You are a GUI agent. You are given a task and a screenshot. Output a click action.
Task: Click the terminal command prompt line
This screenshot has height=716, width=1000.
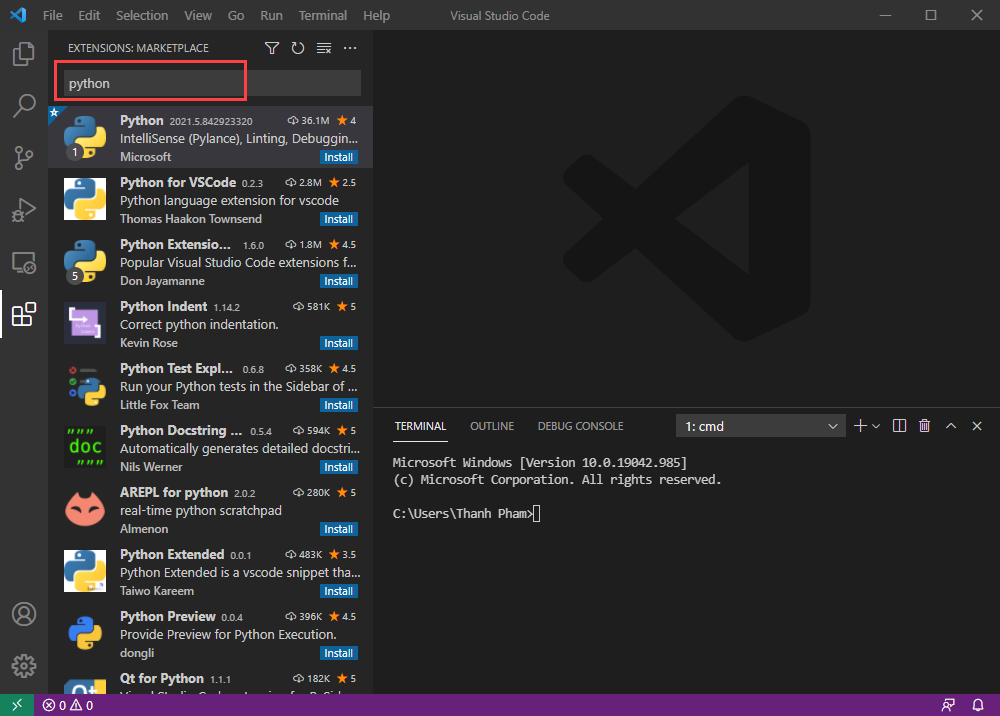[x=467, y=513]
